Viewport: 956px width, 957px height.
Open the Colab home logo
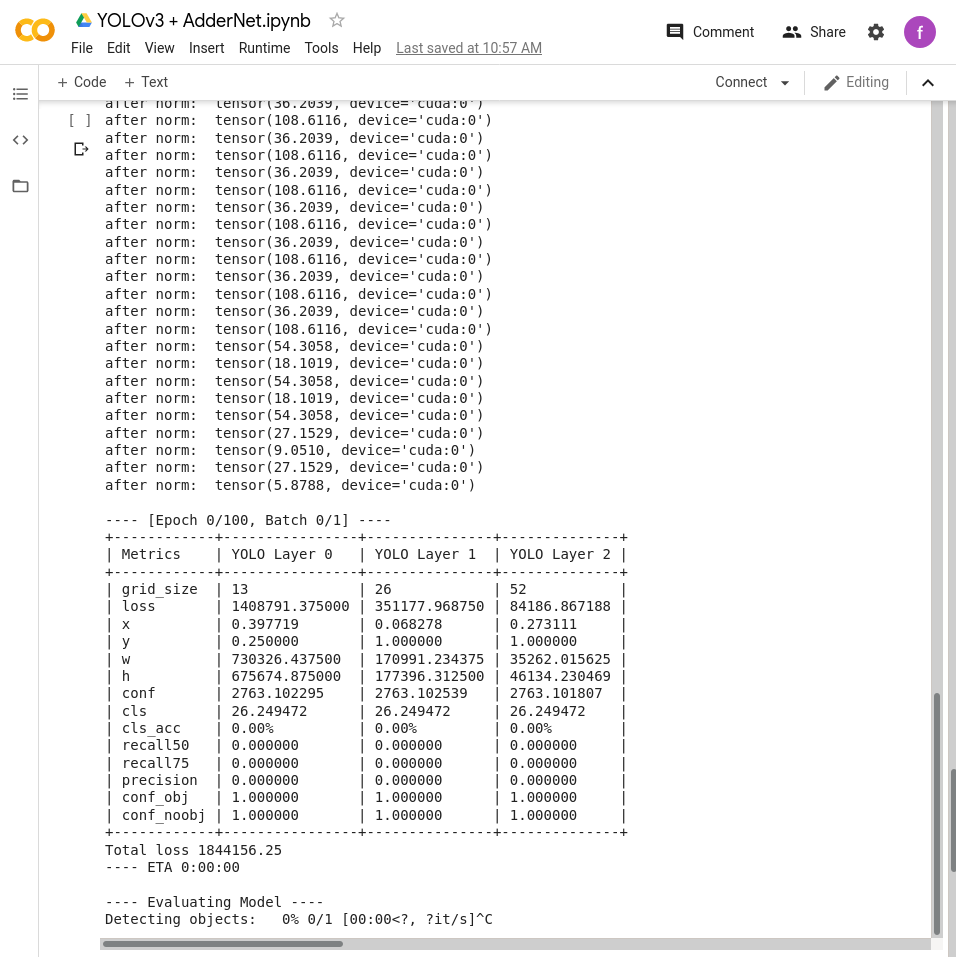click(x=35, y=31)
